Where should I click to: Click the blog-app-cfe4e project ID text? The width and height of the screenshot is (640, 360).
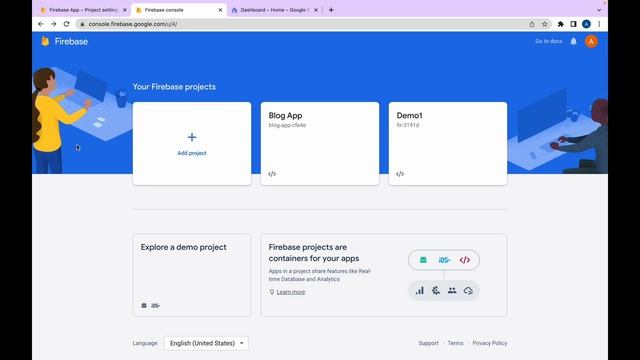[x=287, y=125]
